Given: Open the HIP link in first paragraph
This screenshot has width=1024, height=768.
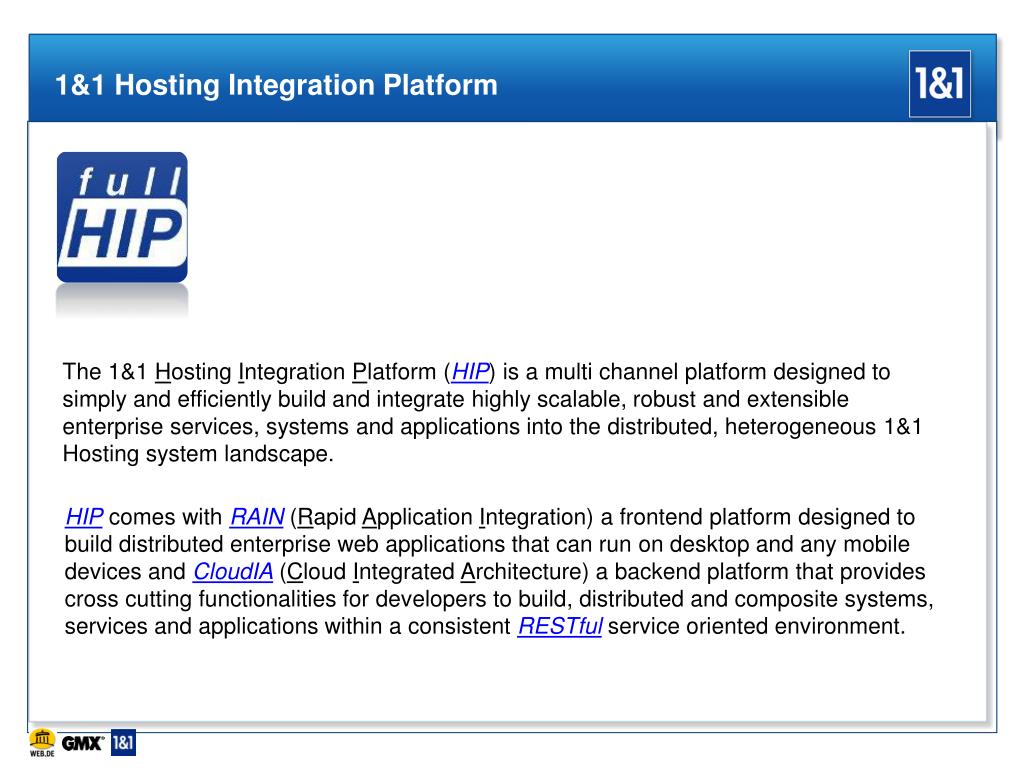Looking at the screenshot, I should (470, 372).
